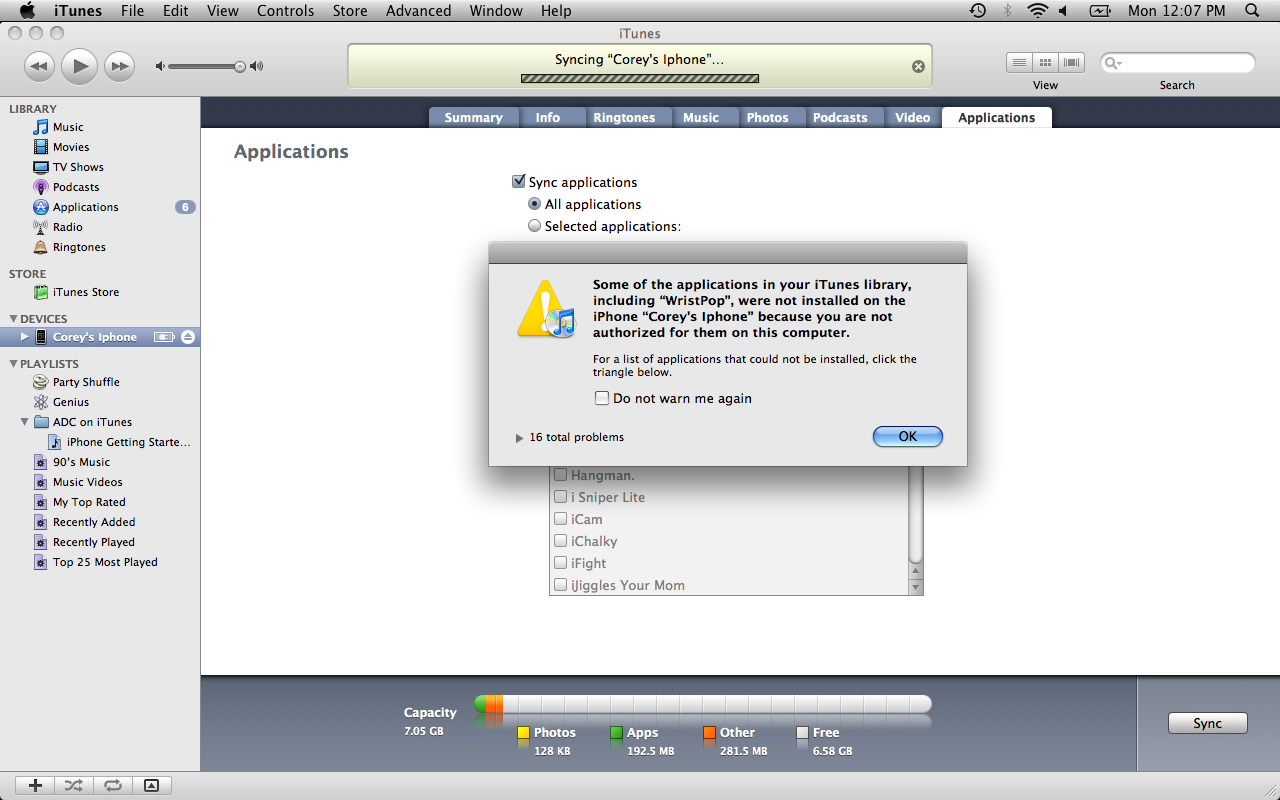Screen dimensions: 1280x800
Task: Check the iCam application checkbox
Action: (561, 519)
